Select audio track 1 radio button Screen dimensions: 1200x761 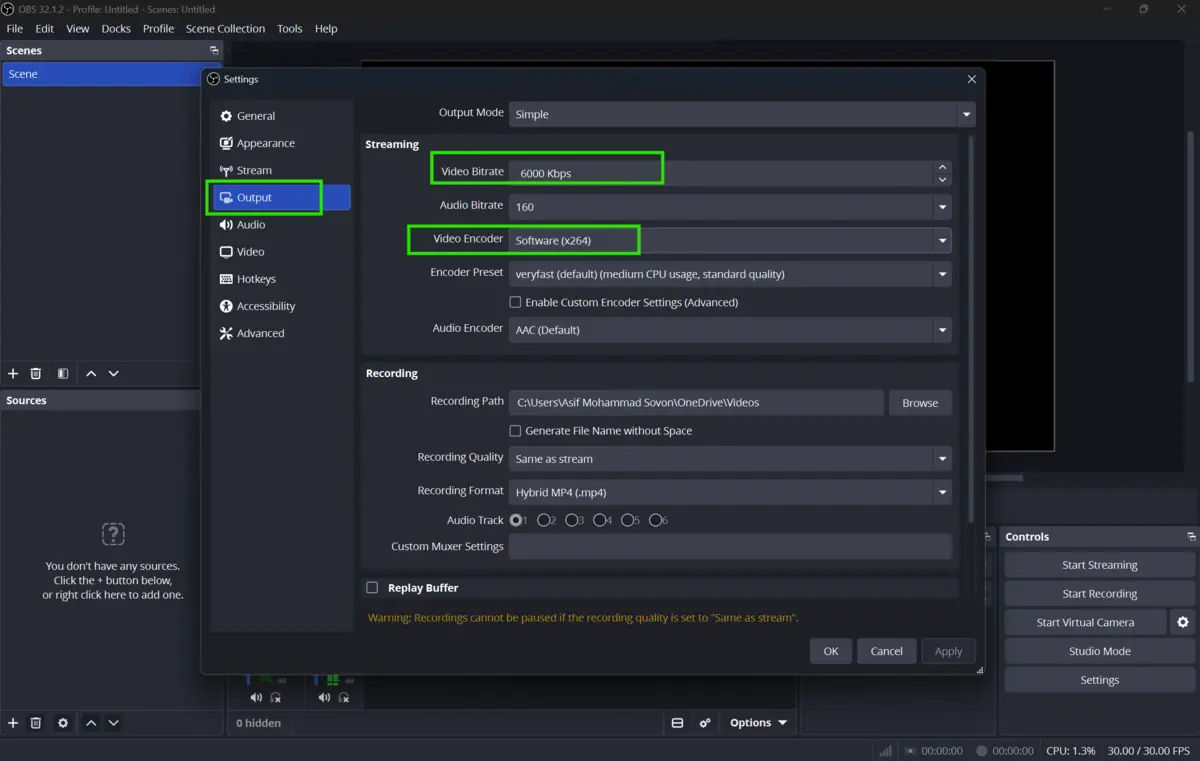517,520
